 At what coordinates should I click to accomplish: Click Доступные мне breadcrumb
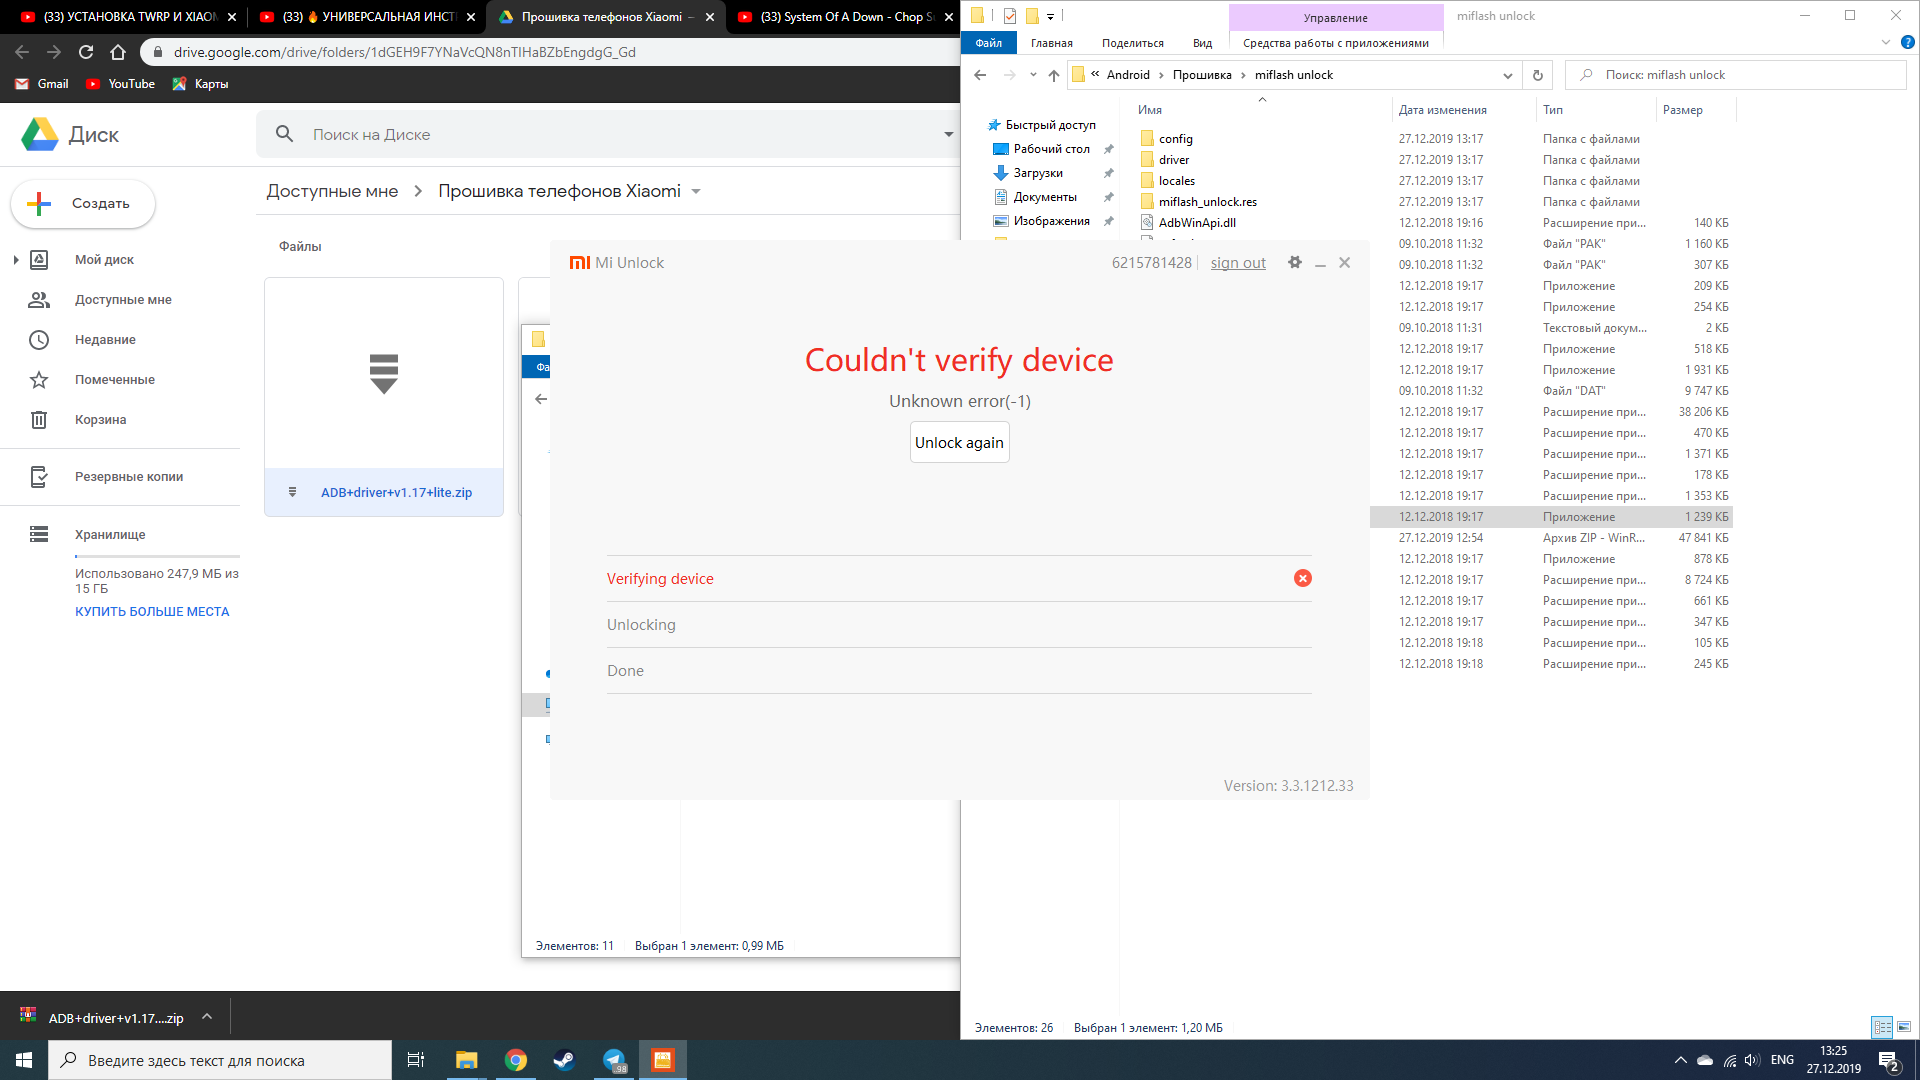332,191
